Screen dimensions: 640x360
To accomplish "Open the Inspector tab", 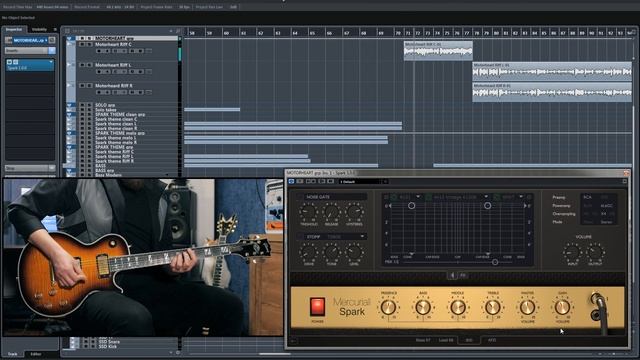I will (x=14, y=29).
